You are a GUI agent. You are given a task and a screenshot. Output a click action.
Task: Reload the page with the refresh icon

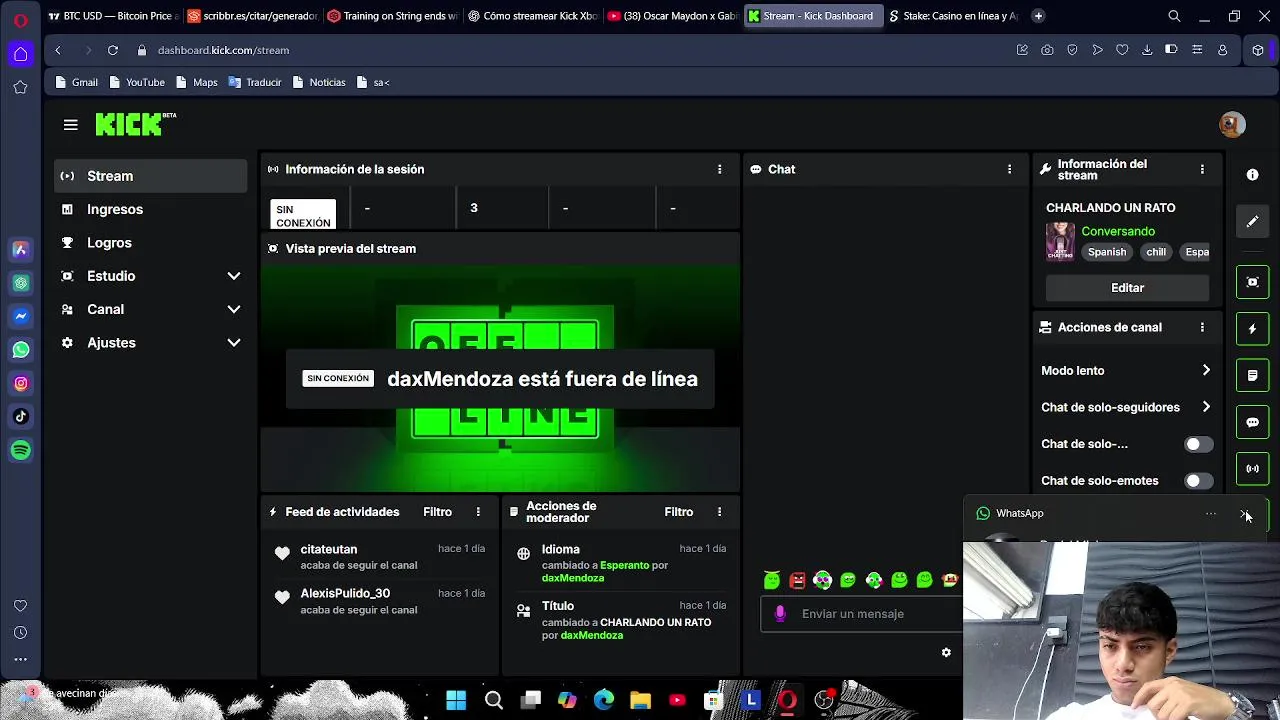(x=113, y=50)
